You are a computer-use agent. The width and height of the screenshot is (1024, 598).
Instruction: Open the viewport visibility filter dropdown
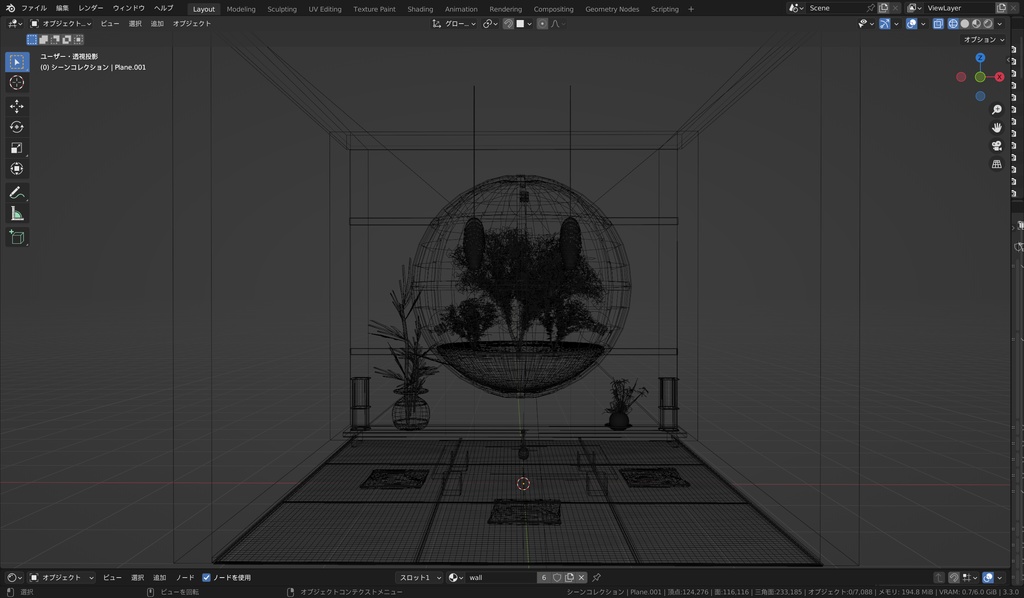click(x=865, y=24)
